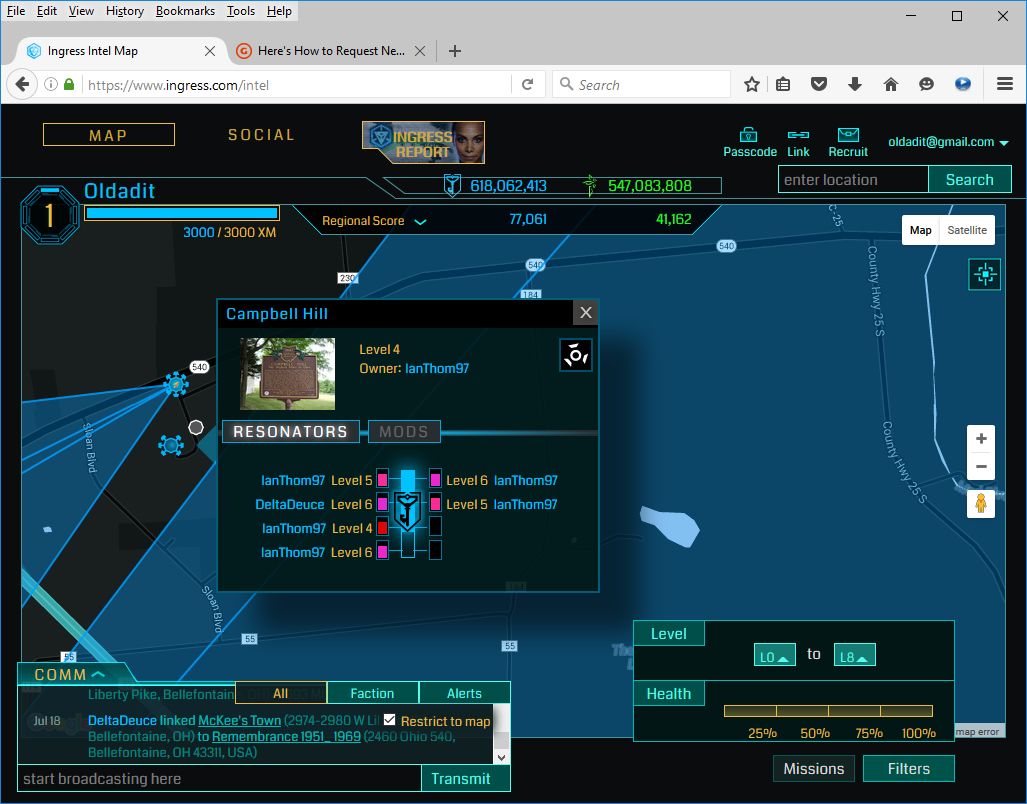The width and height of the screenshot is (1027, 804).
Task: Open the portal Link icon
Action: (x=798, y=135)
